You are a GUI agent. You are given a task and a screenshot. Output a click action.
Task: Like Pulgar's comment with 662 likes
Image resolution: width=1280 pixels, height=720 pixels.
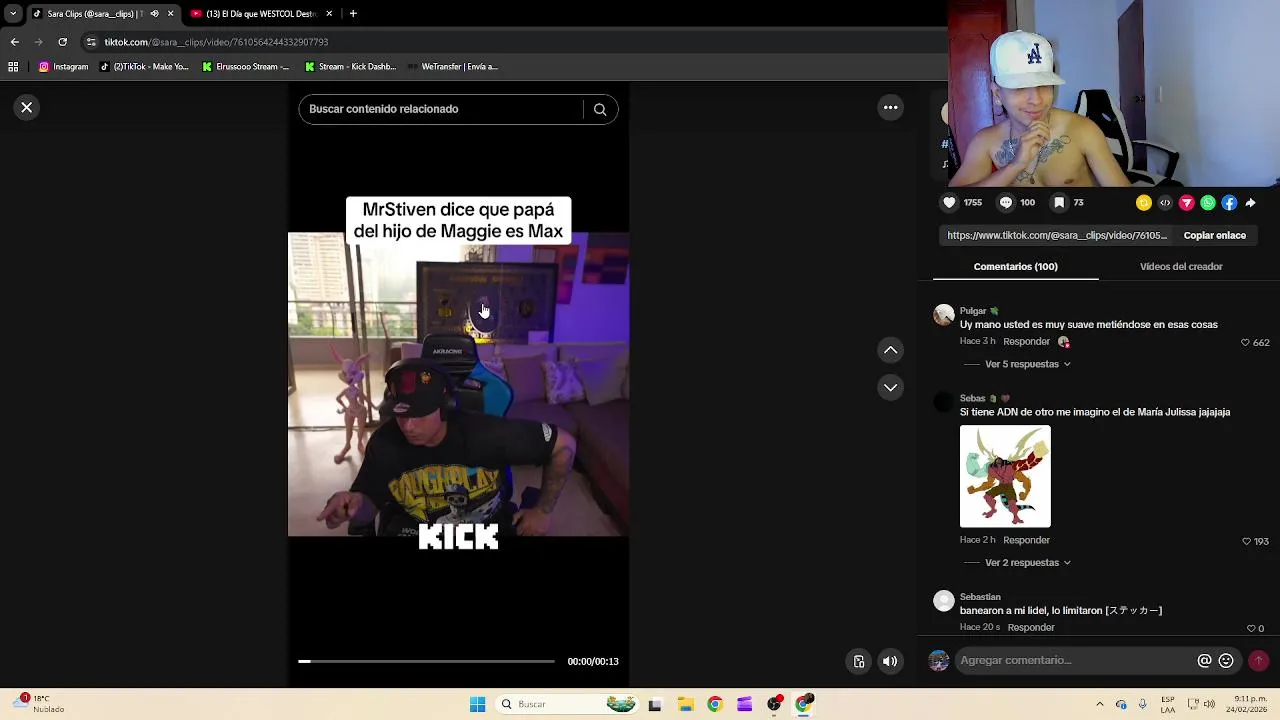pos(1245,343)
